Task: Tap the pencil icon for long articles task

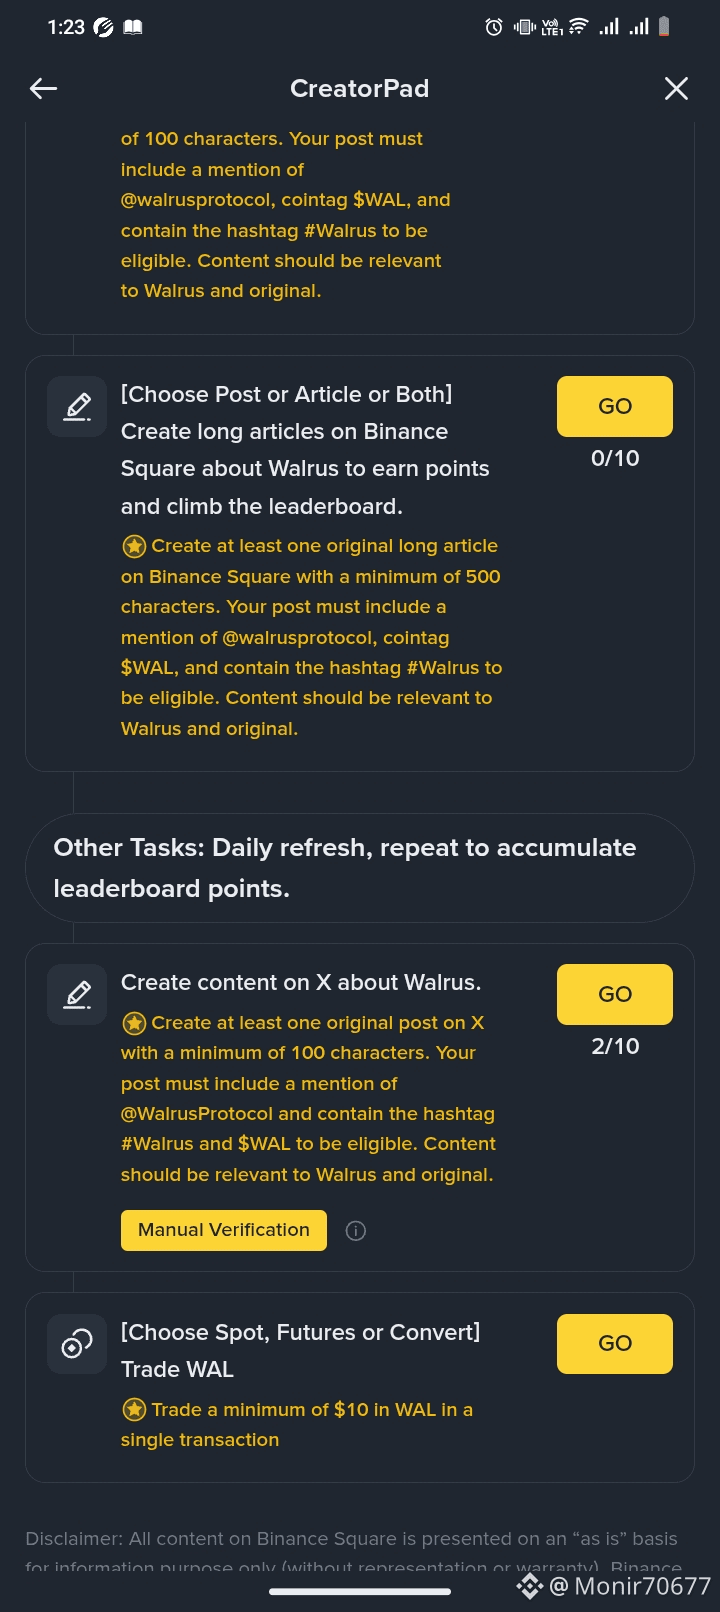Action: (77, 406)
